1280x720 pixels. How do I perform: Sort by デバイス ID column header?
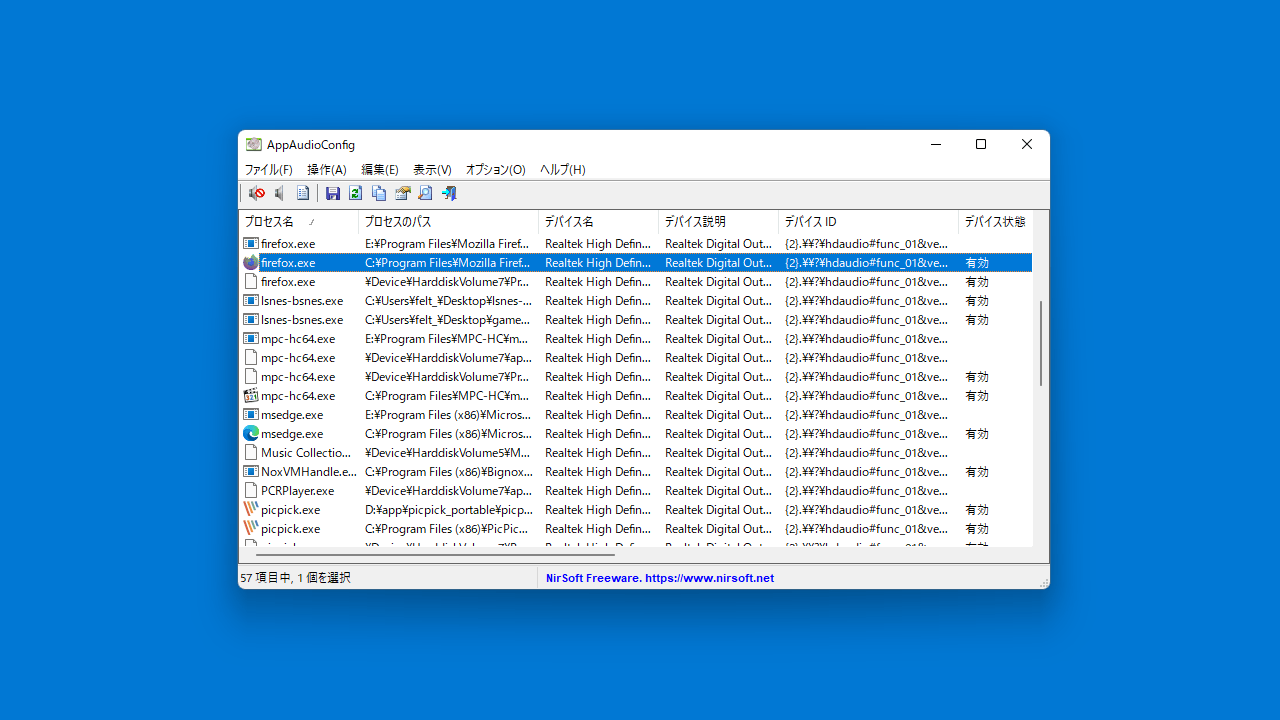[868, 221]
